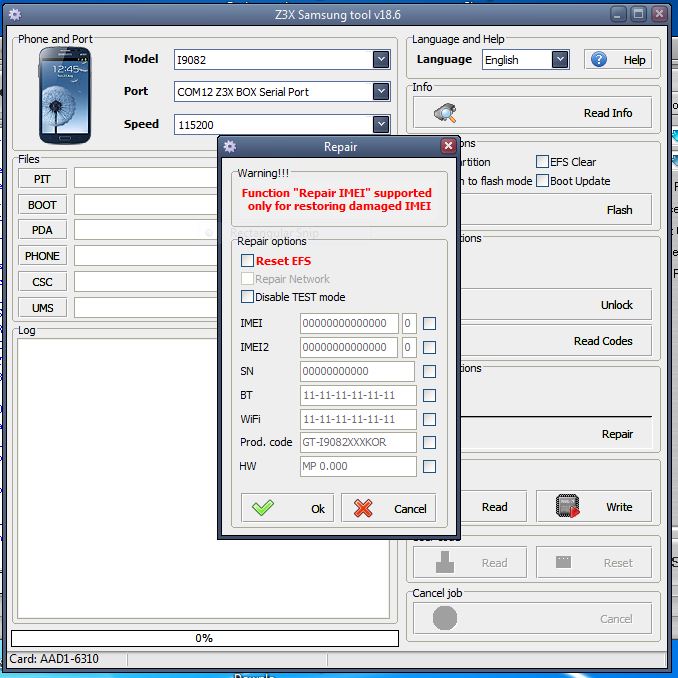
Task: Click the SN input field
Action: click(357, 371)
